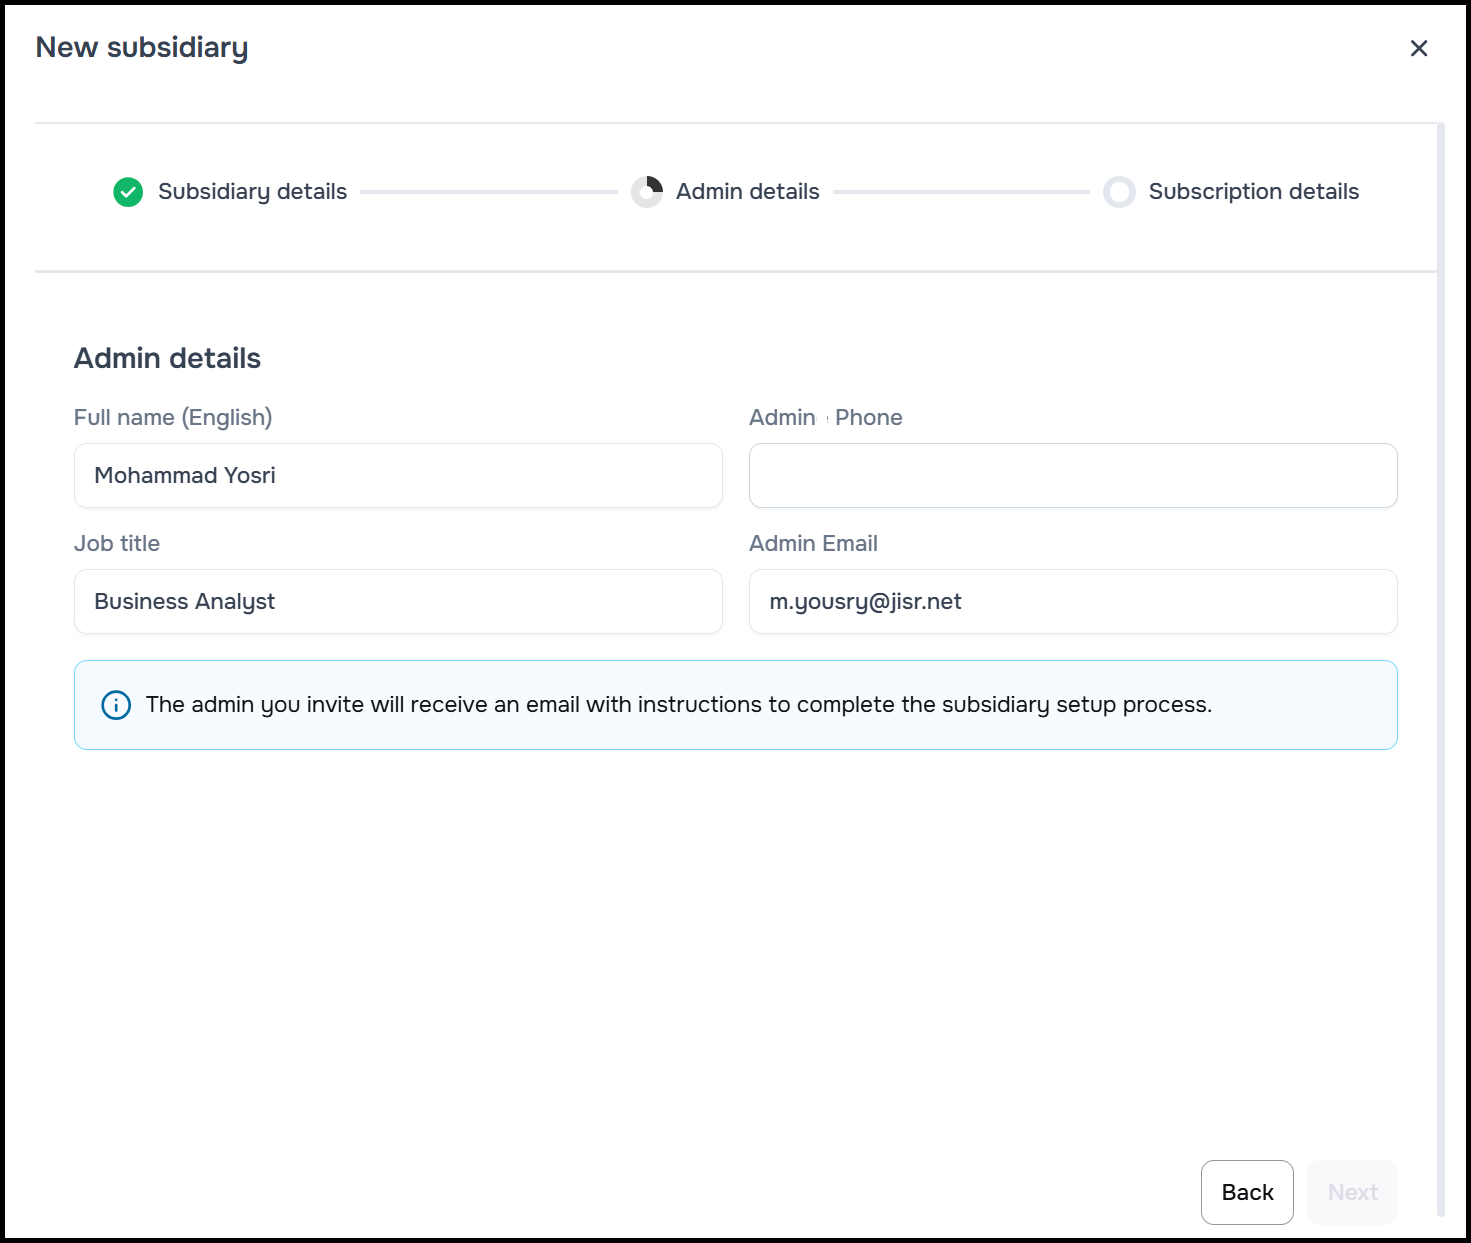Click the green completed checkmark icon

[128, 192]
